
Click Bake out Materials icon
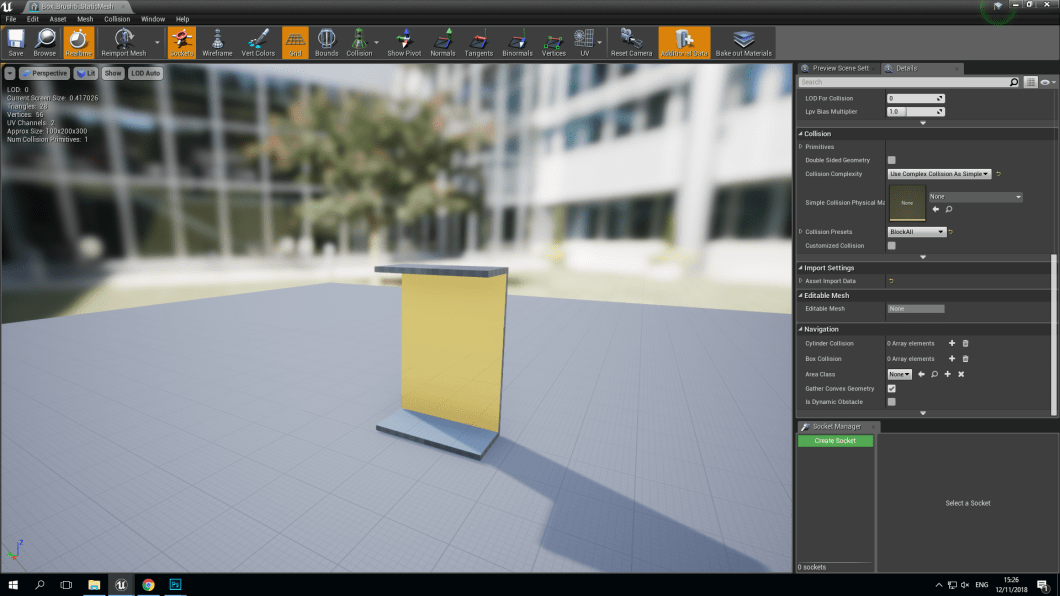coord(743,42)
